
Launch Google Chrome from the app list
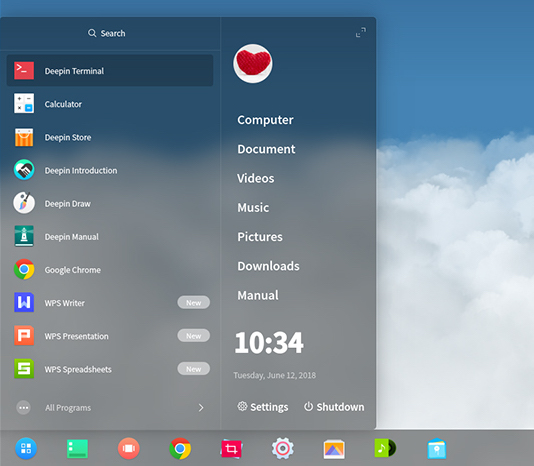coord(110,269)
